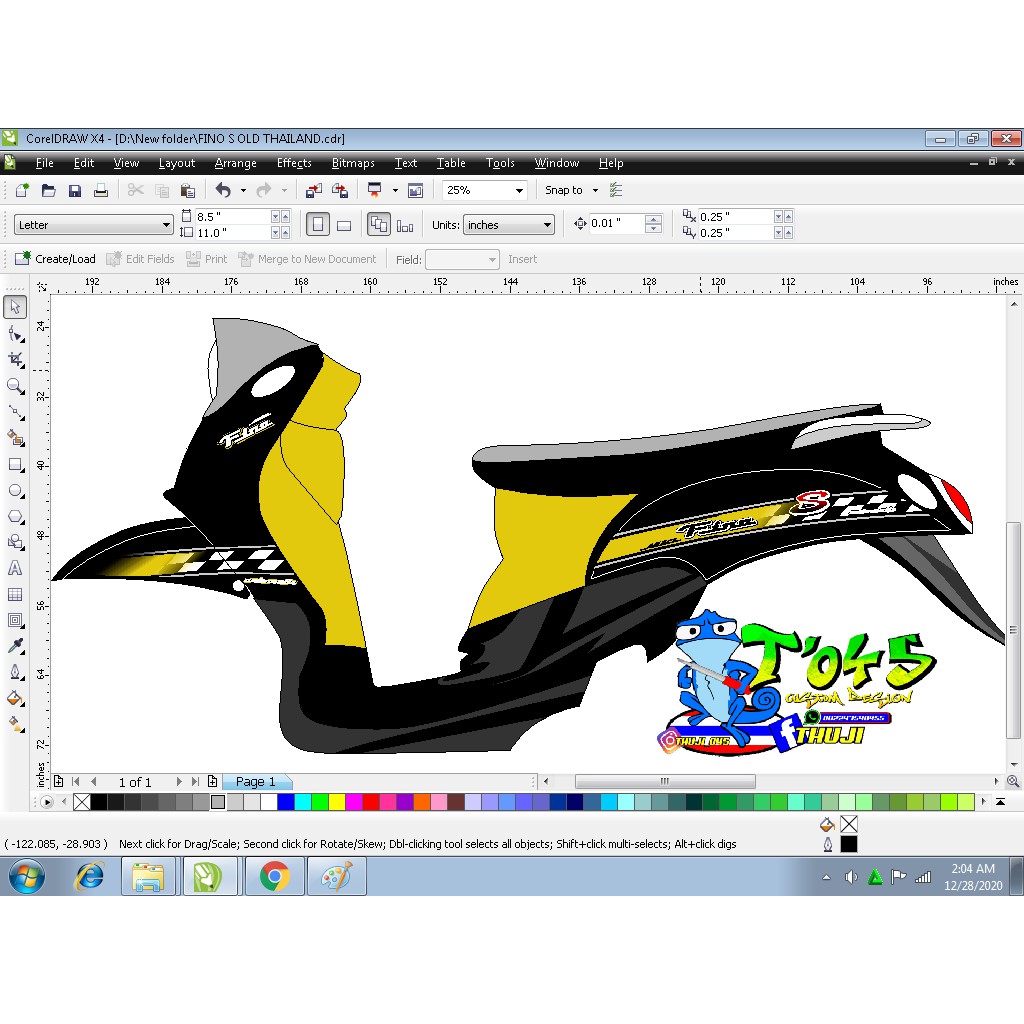Image resolution: width=1024 pixels, height=1024 pixels.
Task: Toggle apply layout to all pages
Action: pos(379,225)
